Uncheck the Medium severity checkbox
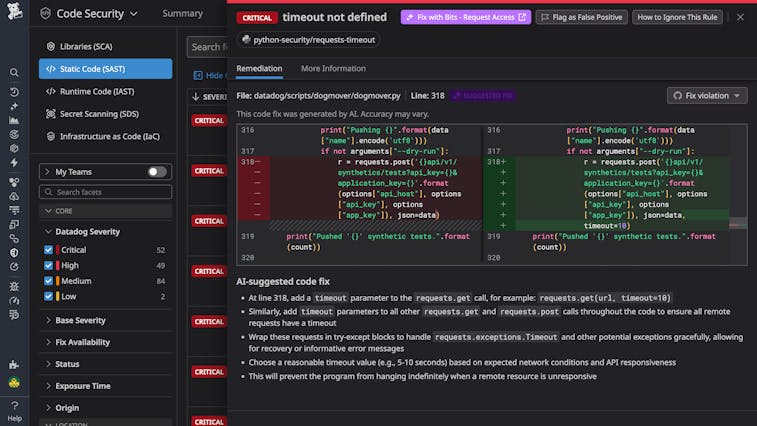 pyautogui.click(x=49, y=281)
